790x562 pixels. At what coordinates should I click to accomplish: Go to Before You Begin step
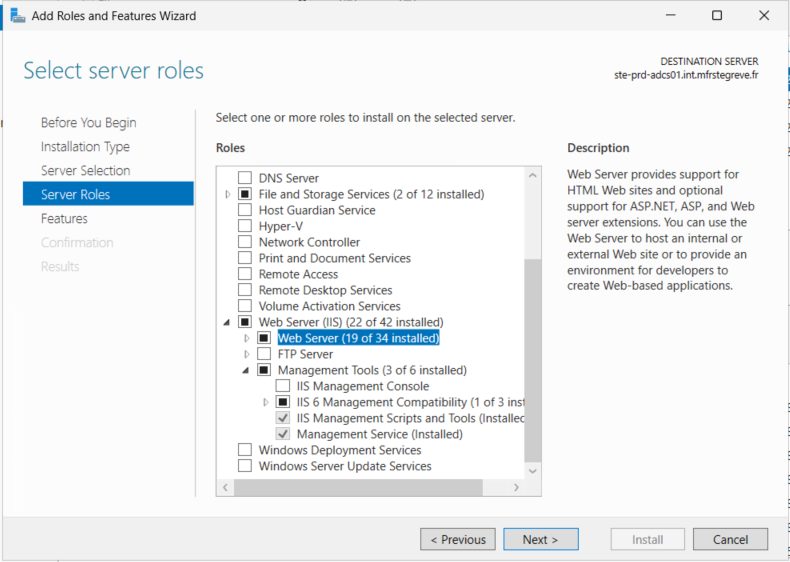[89, 122]
